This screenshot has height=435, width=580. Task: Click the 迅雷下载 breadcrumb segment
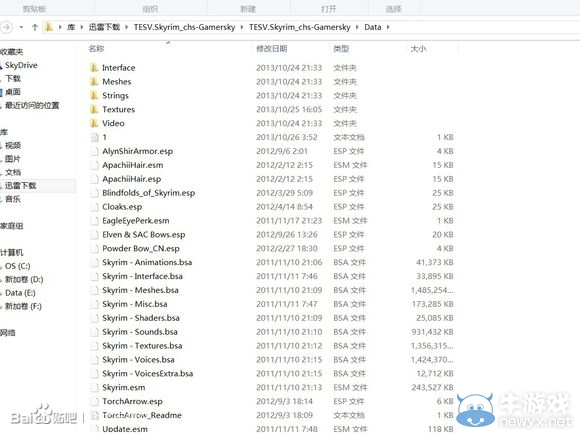click(x=104, y=27)
